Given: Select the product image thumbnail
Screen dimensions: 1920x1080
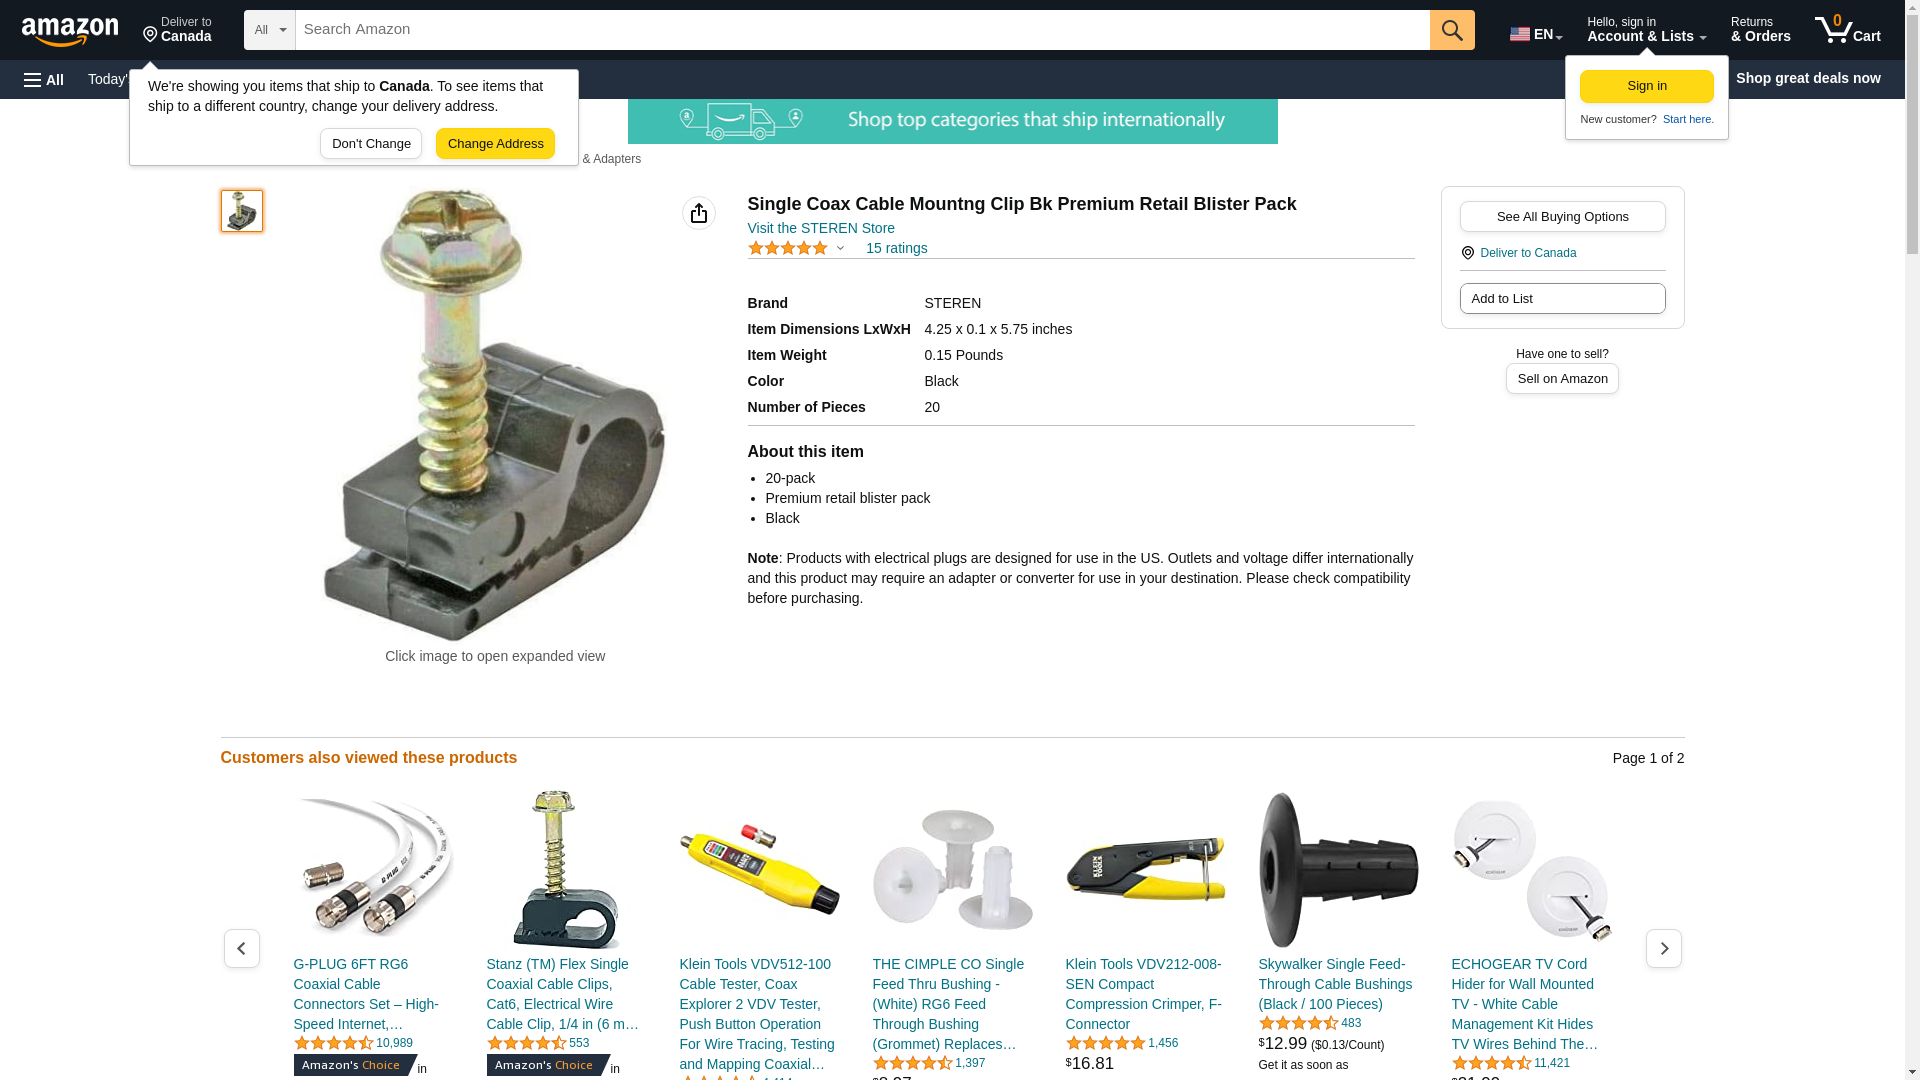Looking at the screenshot, I should pyautogui.click(x=242, y=211).
